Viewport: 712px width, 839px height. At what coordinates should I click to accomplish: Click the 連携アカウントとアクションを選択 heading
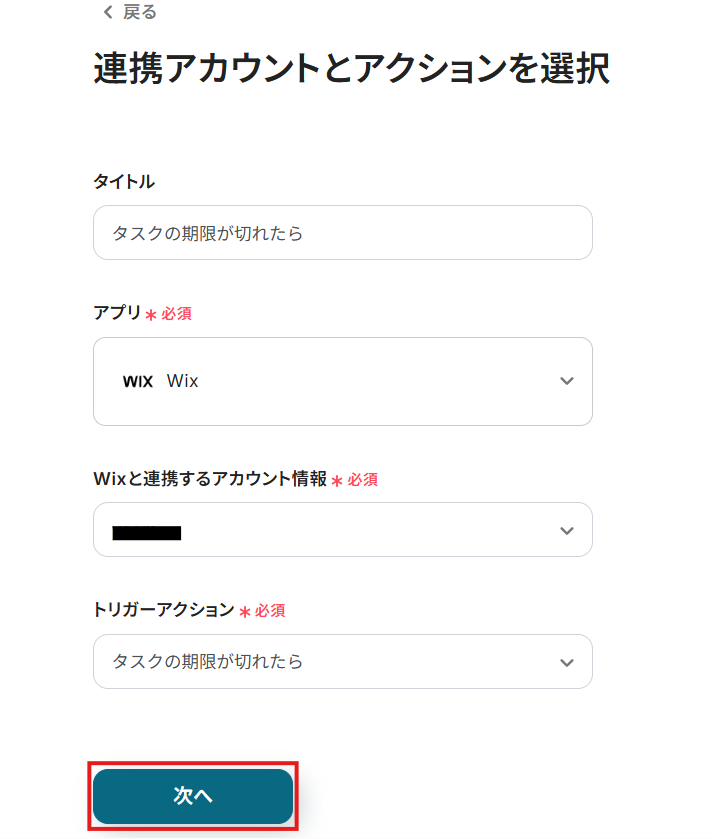(351, 69)
